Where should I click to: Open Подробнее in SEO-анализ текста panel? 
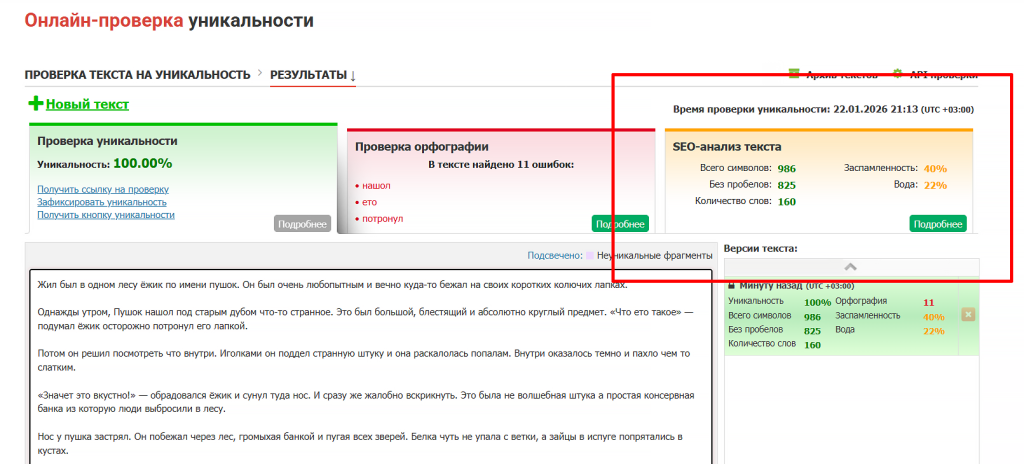point(938,224)
